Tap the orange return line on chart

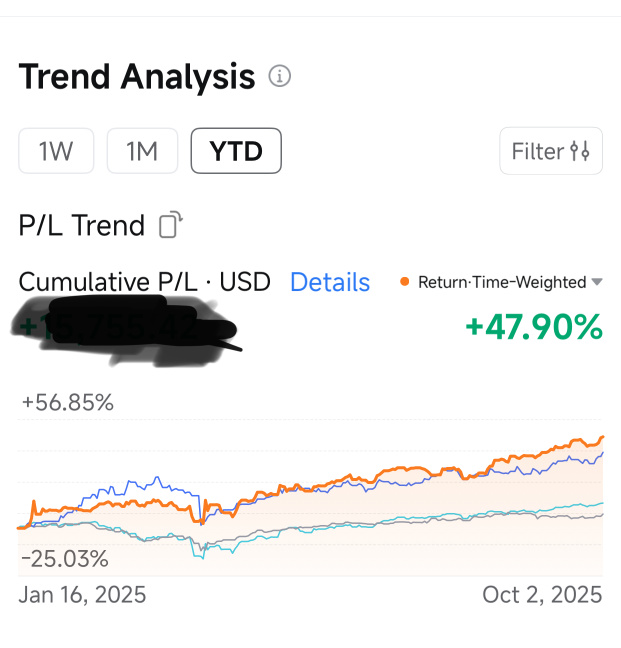[420, 470]
